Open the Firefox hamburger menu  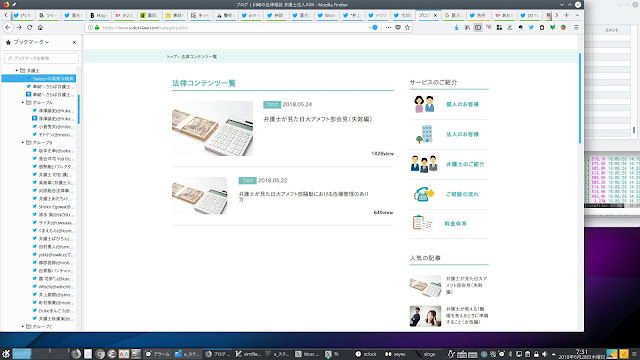coord(576,27)
